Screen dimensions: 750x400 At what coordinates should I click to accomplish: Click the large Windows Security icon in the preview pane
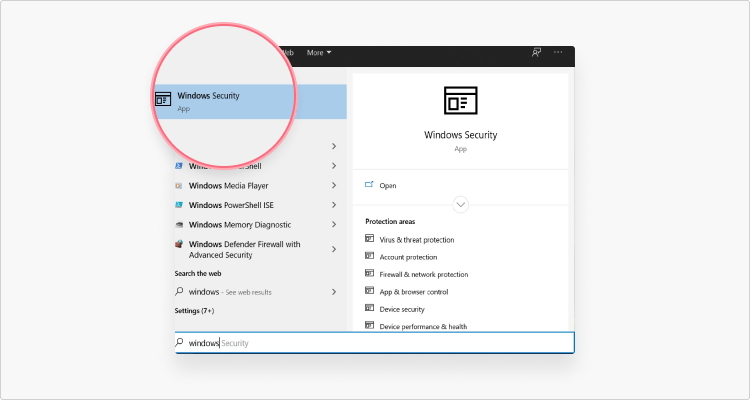tap(461, 100)
